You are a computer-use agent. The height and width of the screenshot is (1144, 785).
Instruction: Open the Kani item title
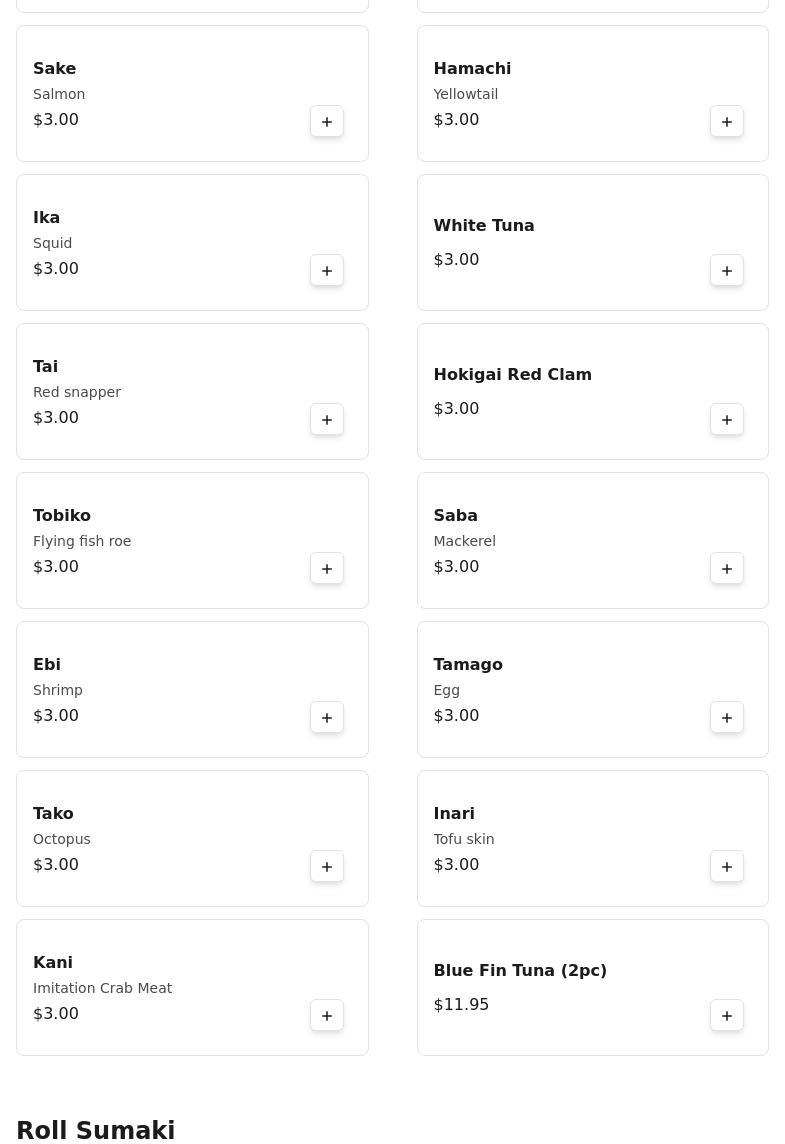pos(53,962)
